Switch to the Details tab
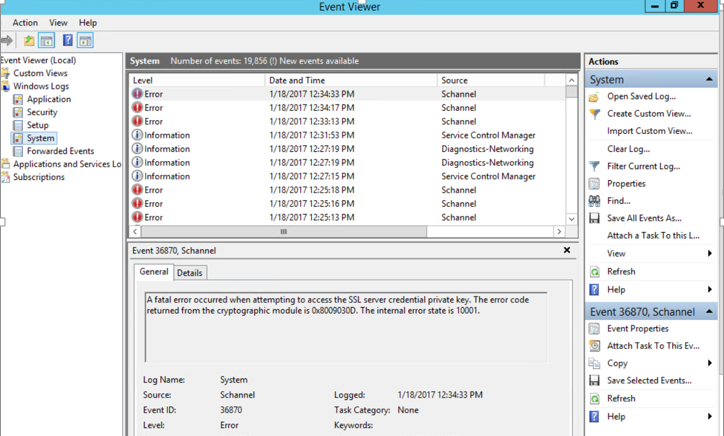Viewport: 724px width, 436px height. click(x=189, y=273)
